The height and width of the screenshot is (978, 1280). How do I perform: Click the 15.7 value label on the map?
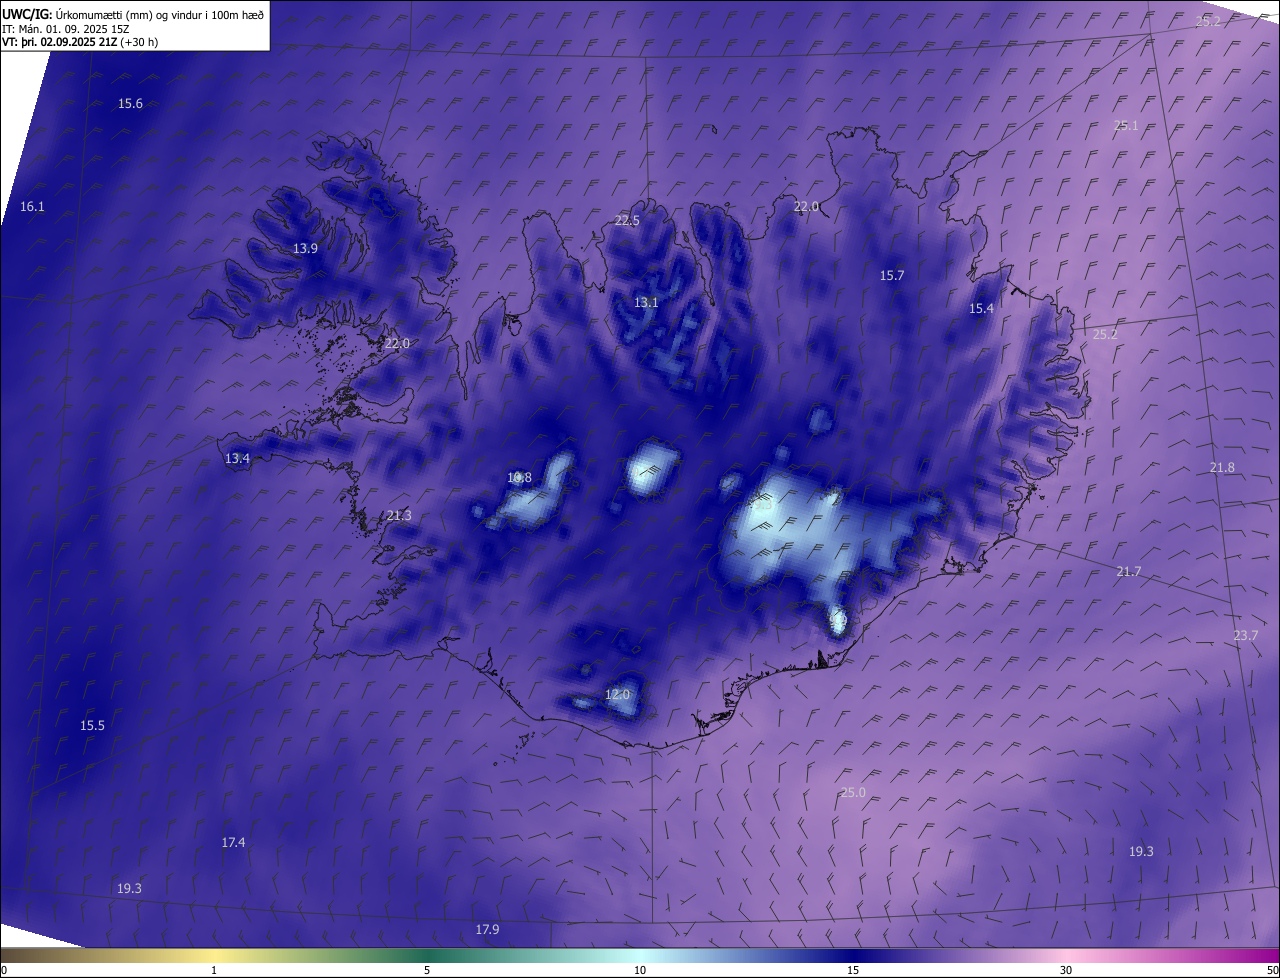891,276
